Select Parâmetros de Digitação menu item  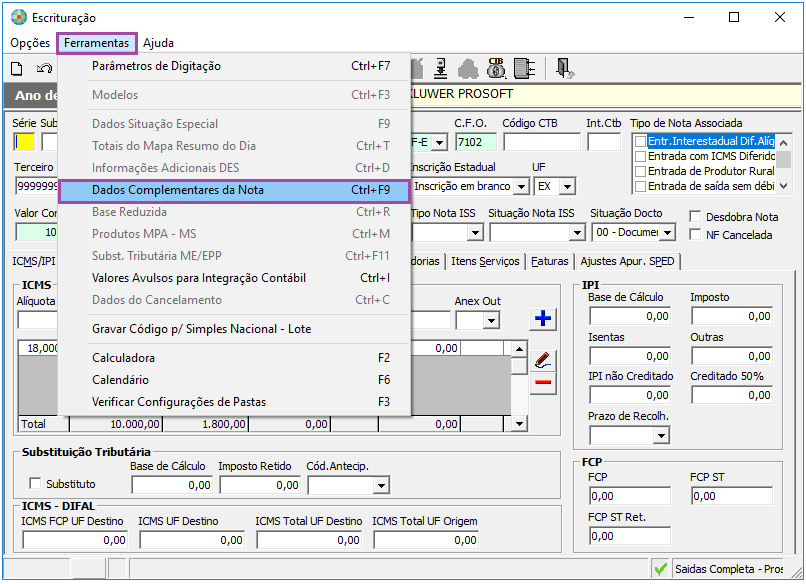click(234, 66)
